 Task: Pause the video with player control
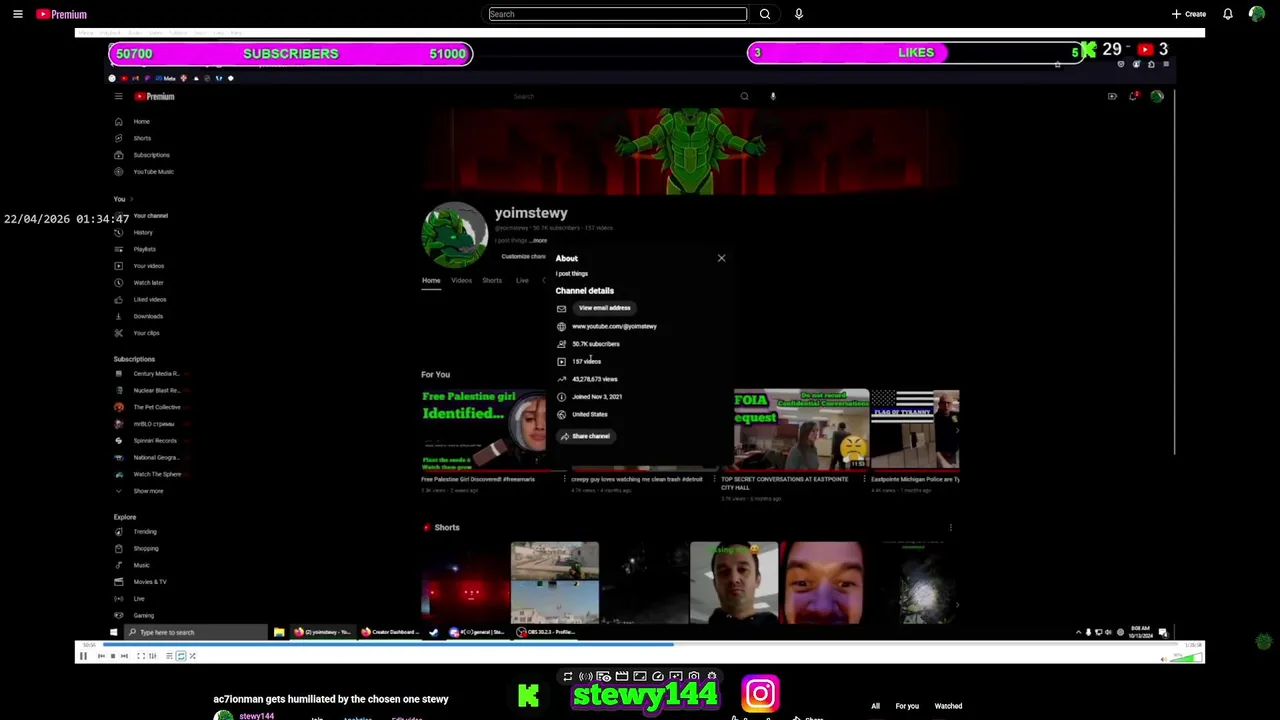pyautogui.click(x=83, y=656)
